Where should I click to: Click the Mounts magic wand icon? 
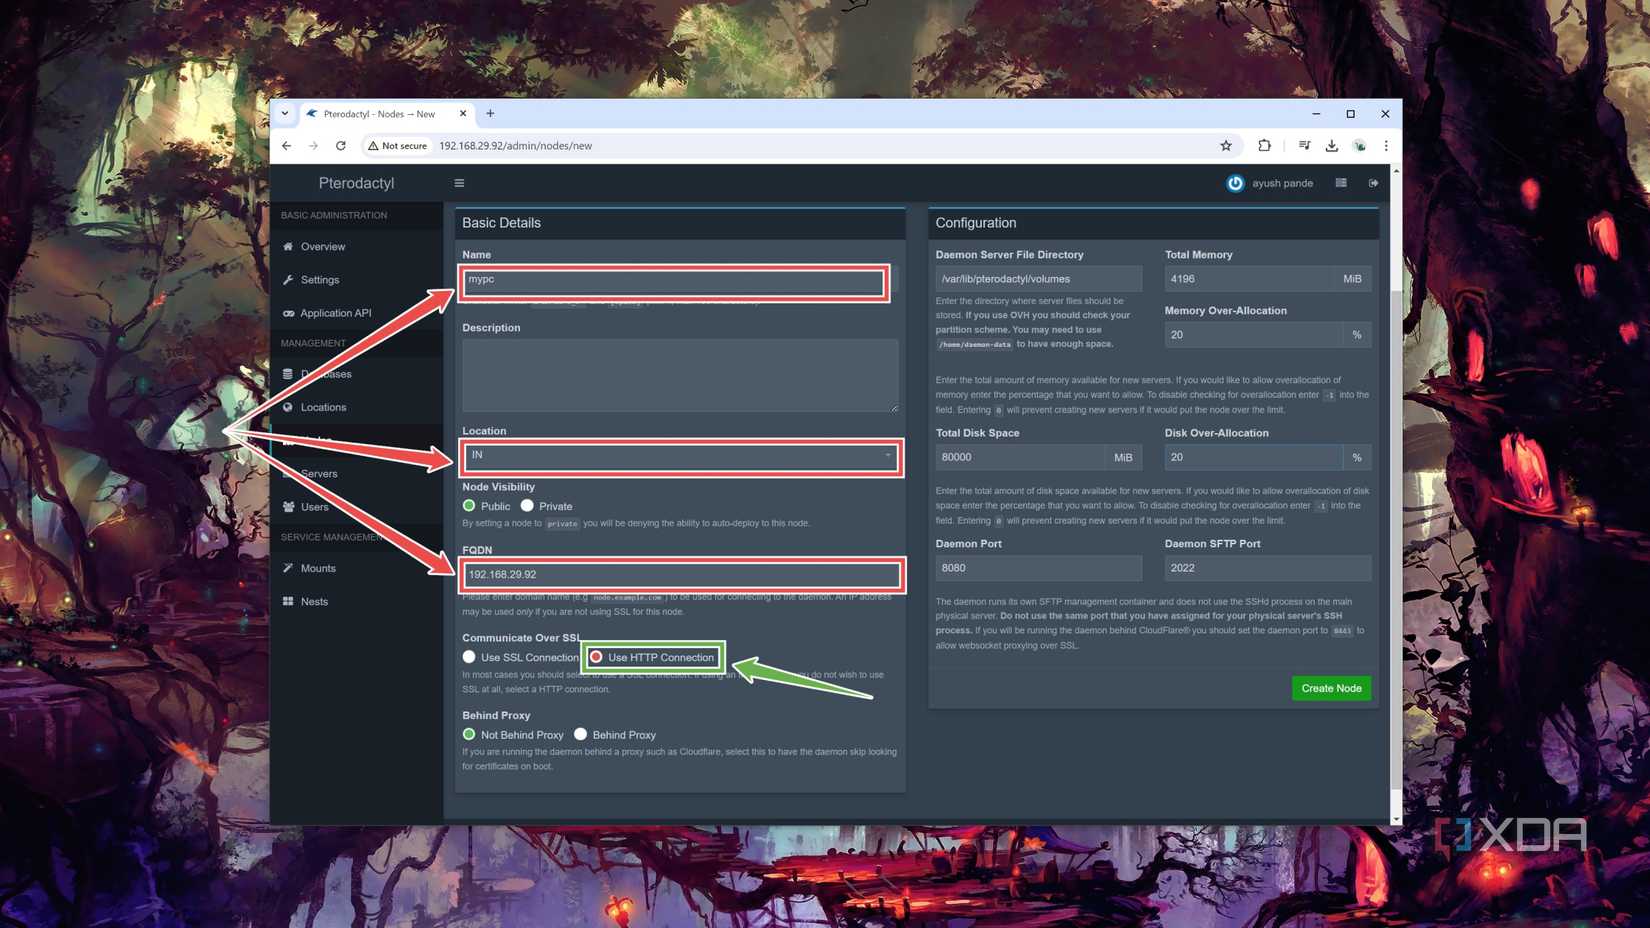pyautogui.click(x=288, y=568)
